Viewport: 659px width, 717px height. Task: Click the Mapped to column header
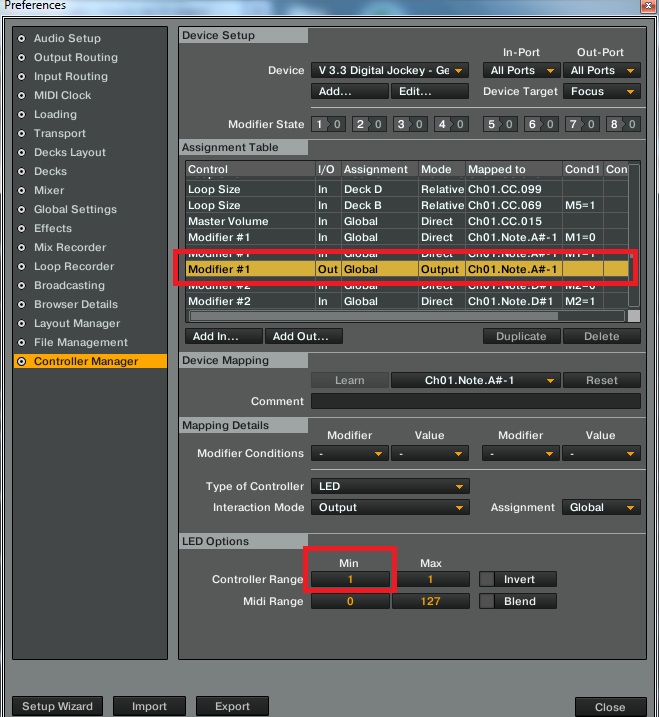pos(514,170)
